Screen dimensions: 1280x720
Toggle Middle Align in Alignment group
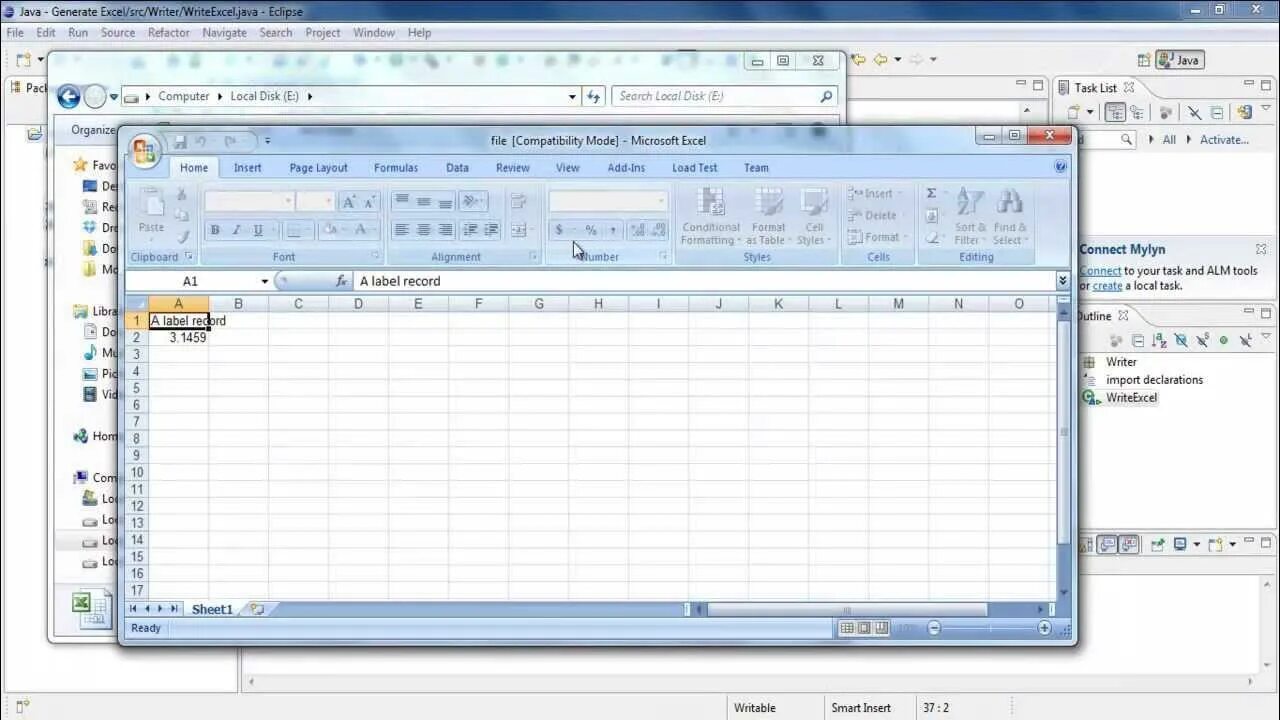(423, 202)
